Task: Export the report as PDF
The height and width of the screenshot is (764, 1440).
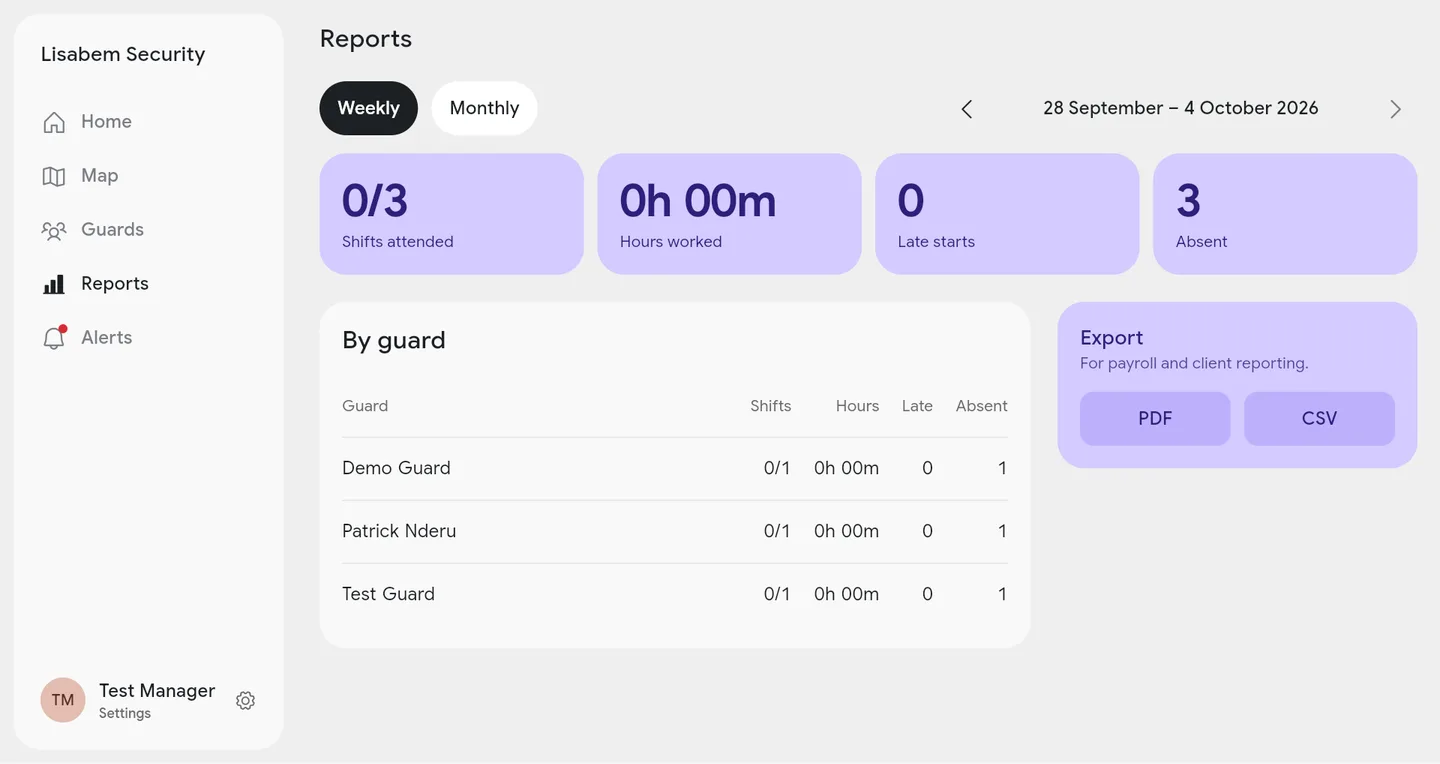Action: tap(1155, 418)
